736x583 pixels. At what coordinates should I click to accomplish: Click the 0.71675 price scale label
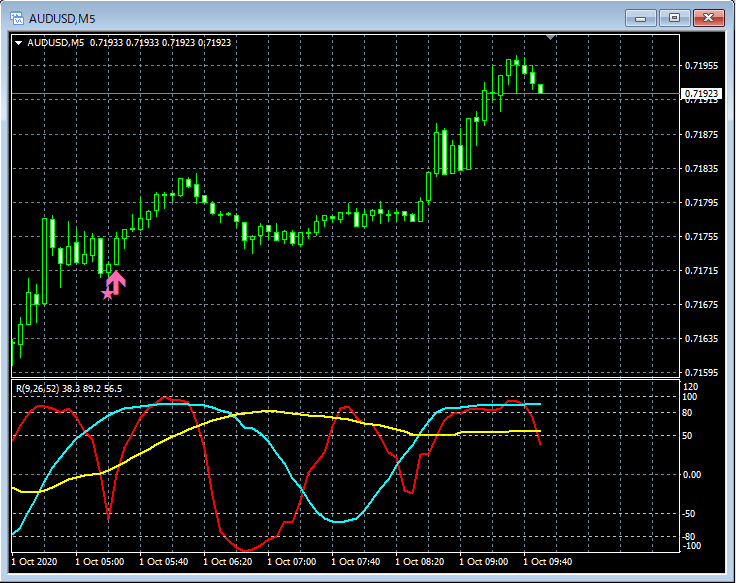click(701, 305)
